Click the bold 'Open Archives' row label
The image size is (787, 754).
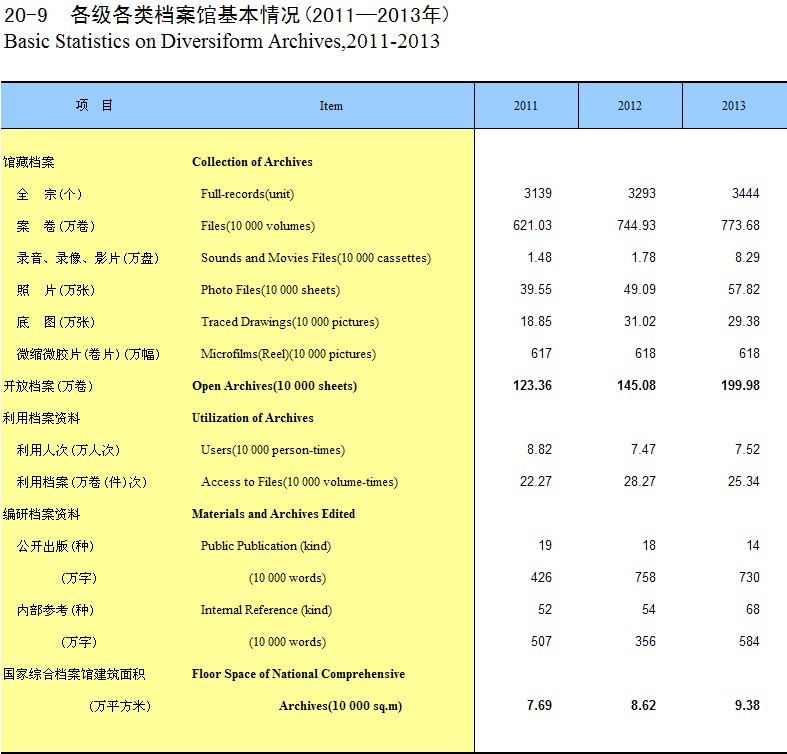coord(274,386)
